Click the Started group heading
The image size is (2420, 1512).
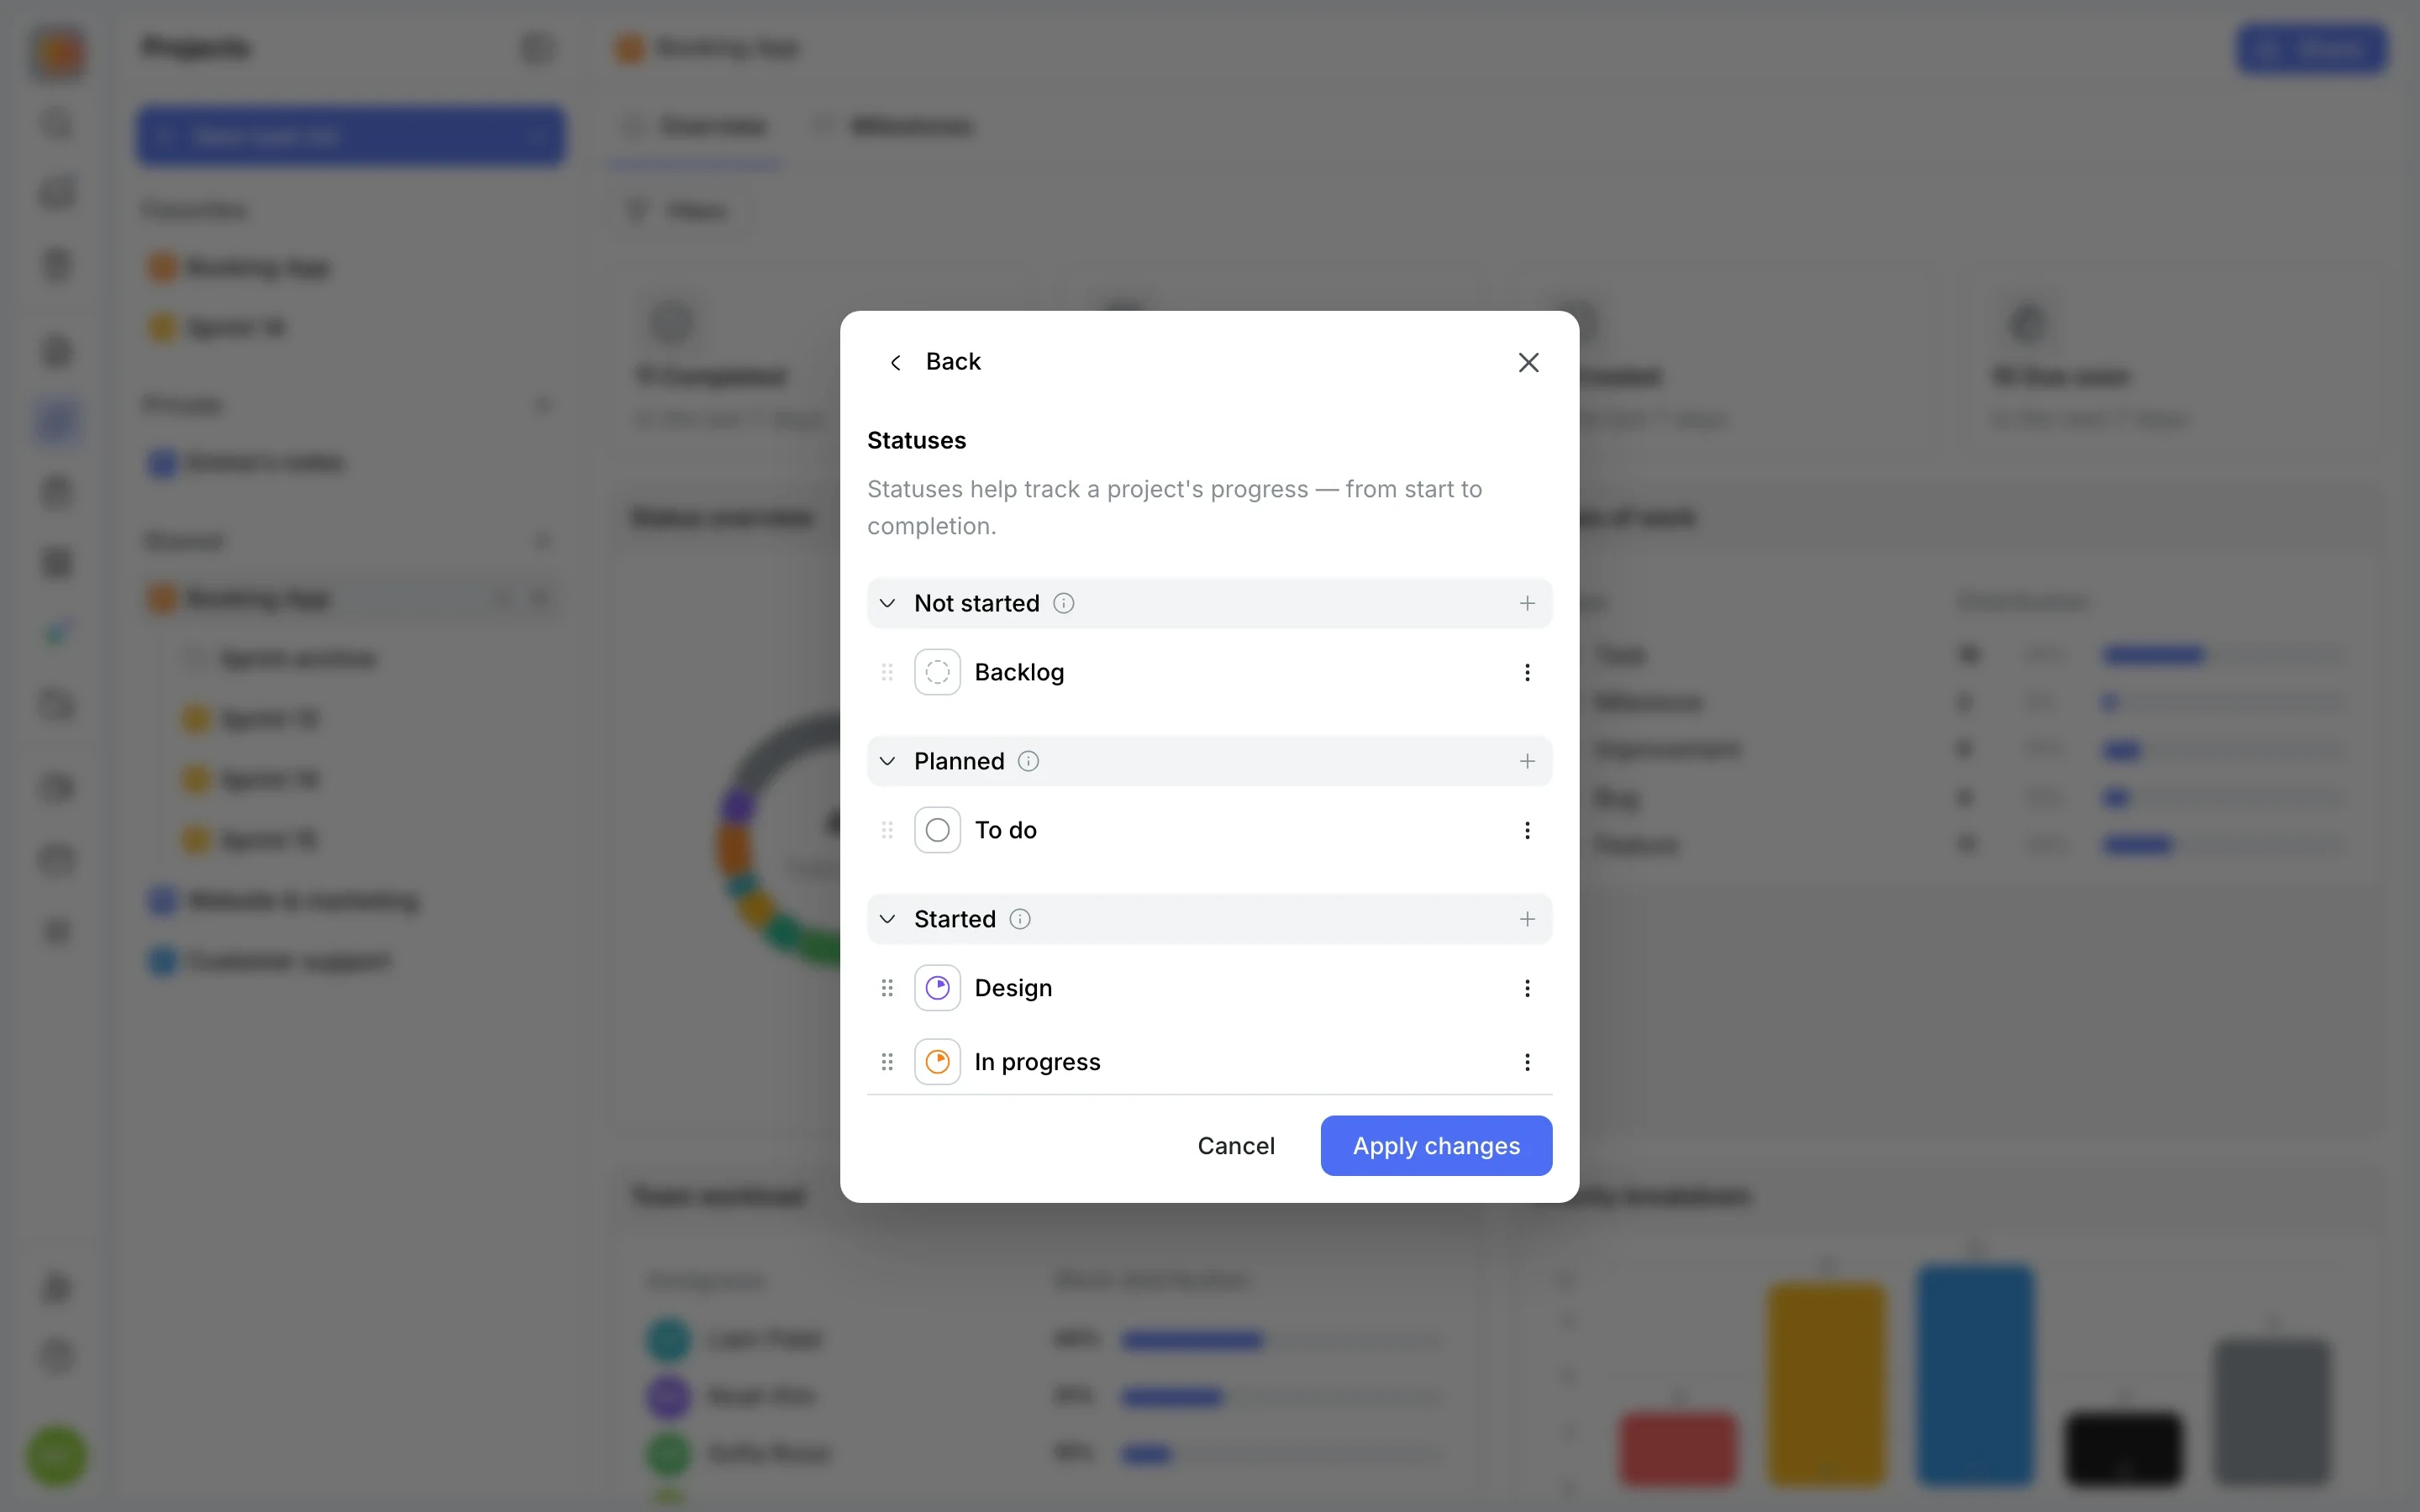pyautogui.click(x=955, y=919)
